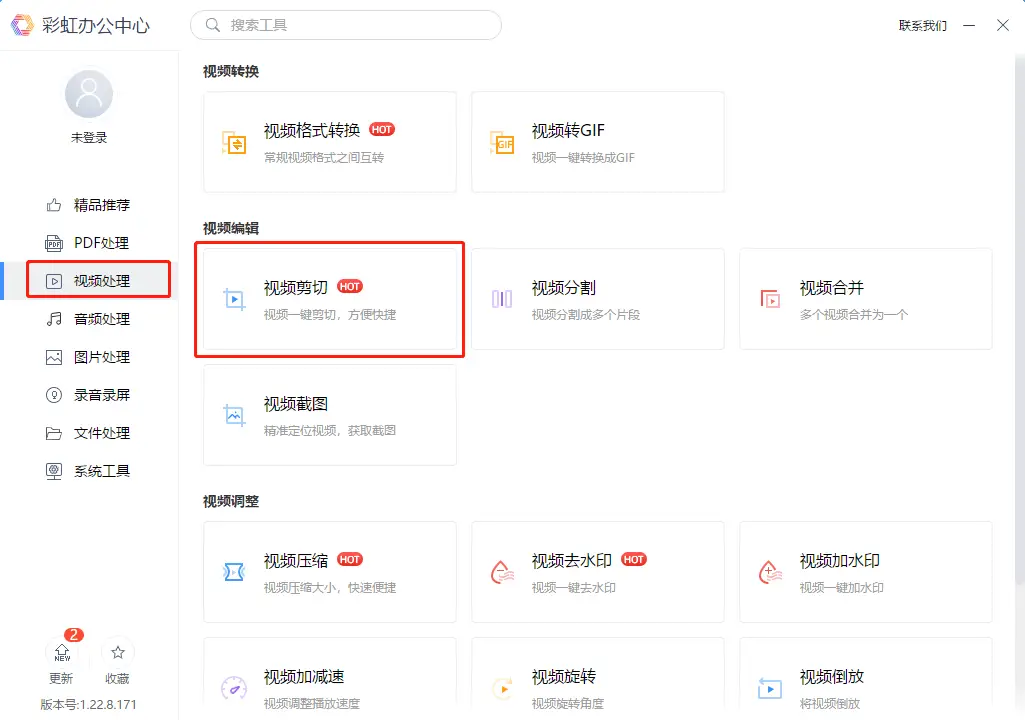
Task: Click the 视频剪切 crop icon
Action: click(x=234, y=300)
